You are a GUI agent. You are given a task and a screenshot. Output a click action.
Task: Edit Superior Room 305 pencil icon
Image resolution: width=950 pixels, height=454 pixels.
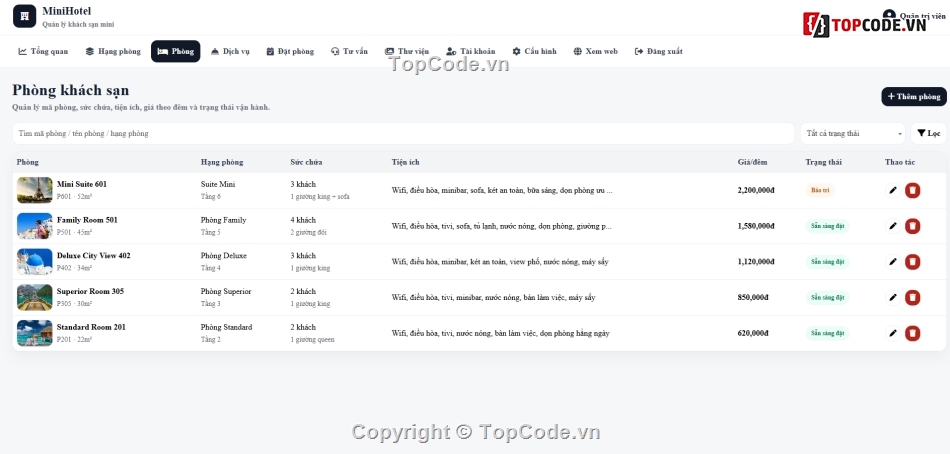tap(892, 298)
